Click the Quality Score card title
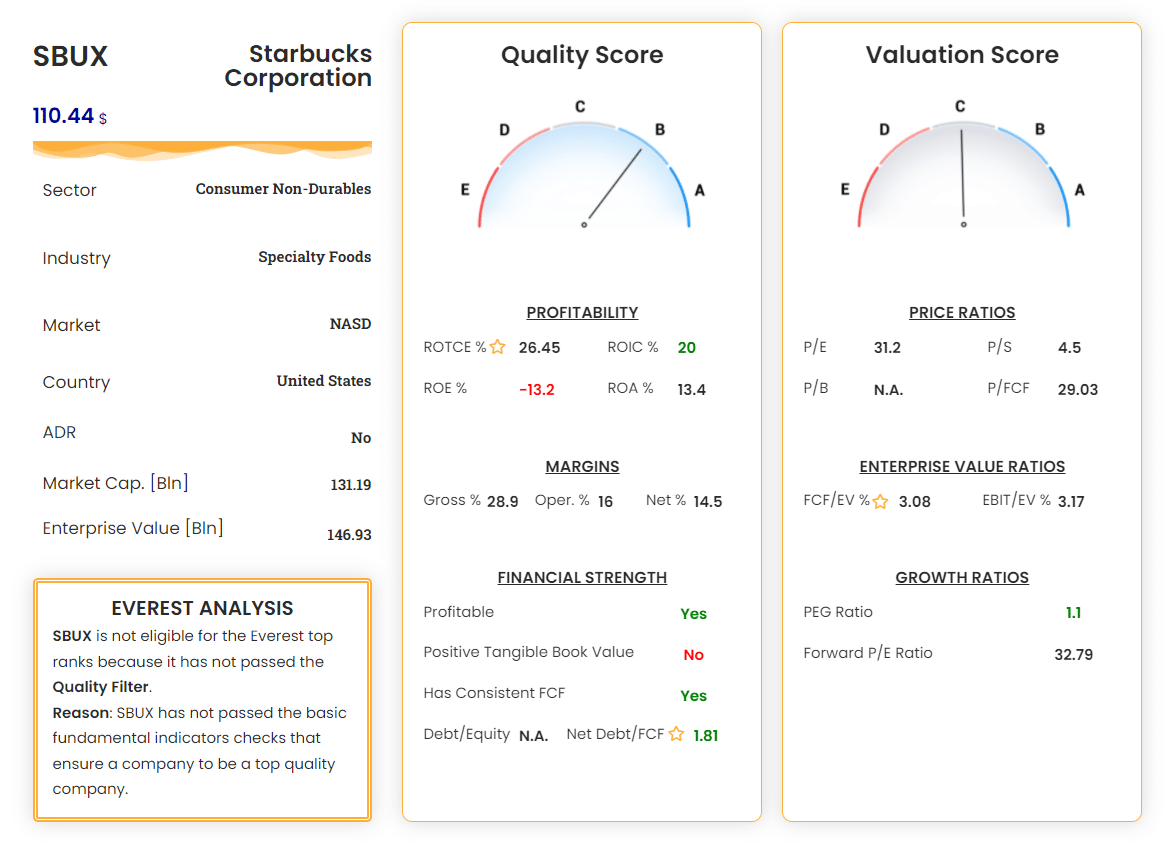The width and height of the screenshot is (1176, 842). point(582,55)
